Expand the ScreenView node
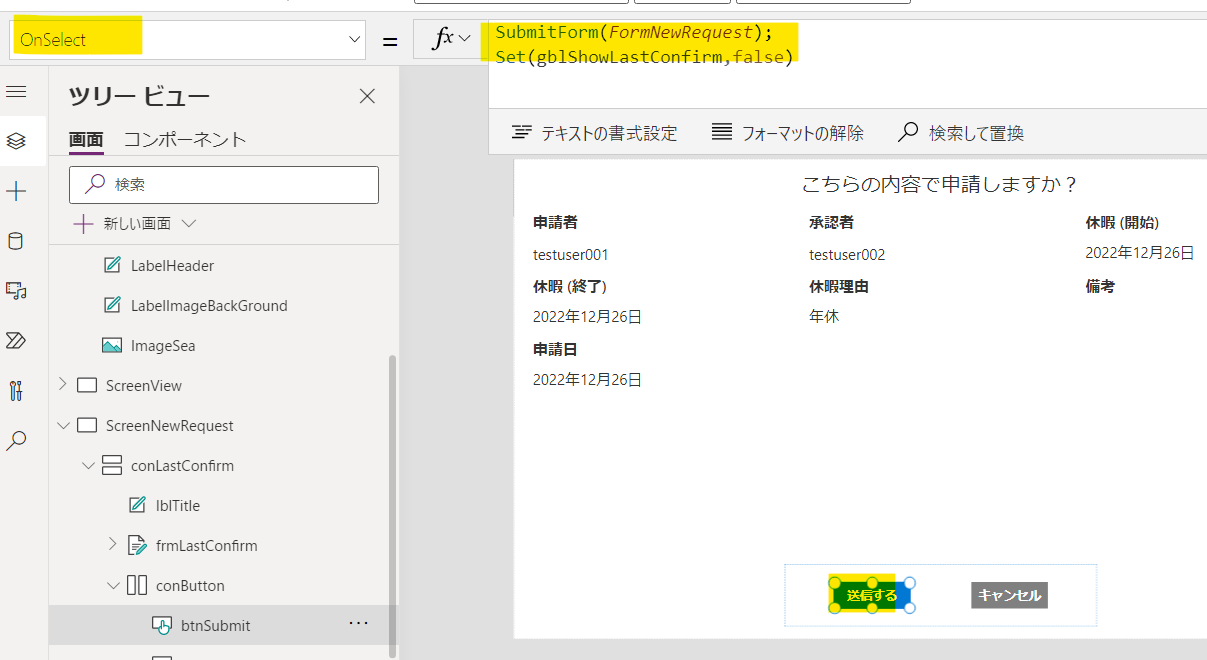This screenshot has width=1207, height=660. click(x=62, y=385)
